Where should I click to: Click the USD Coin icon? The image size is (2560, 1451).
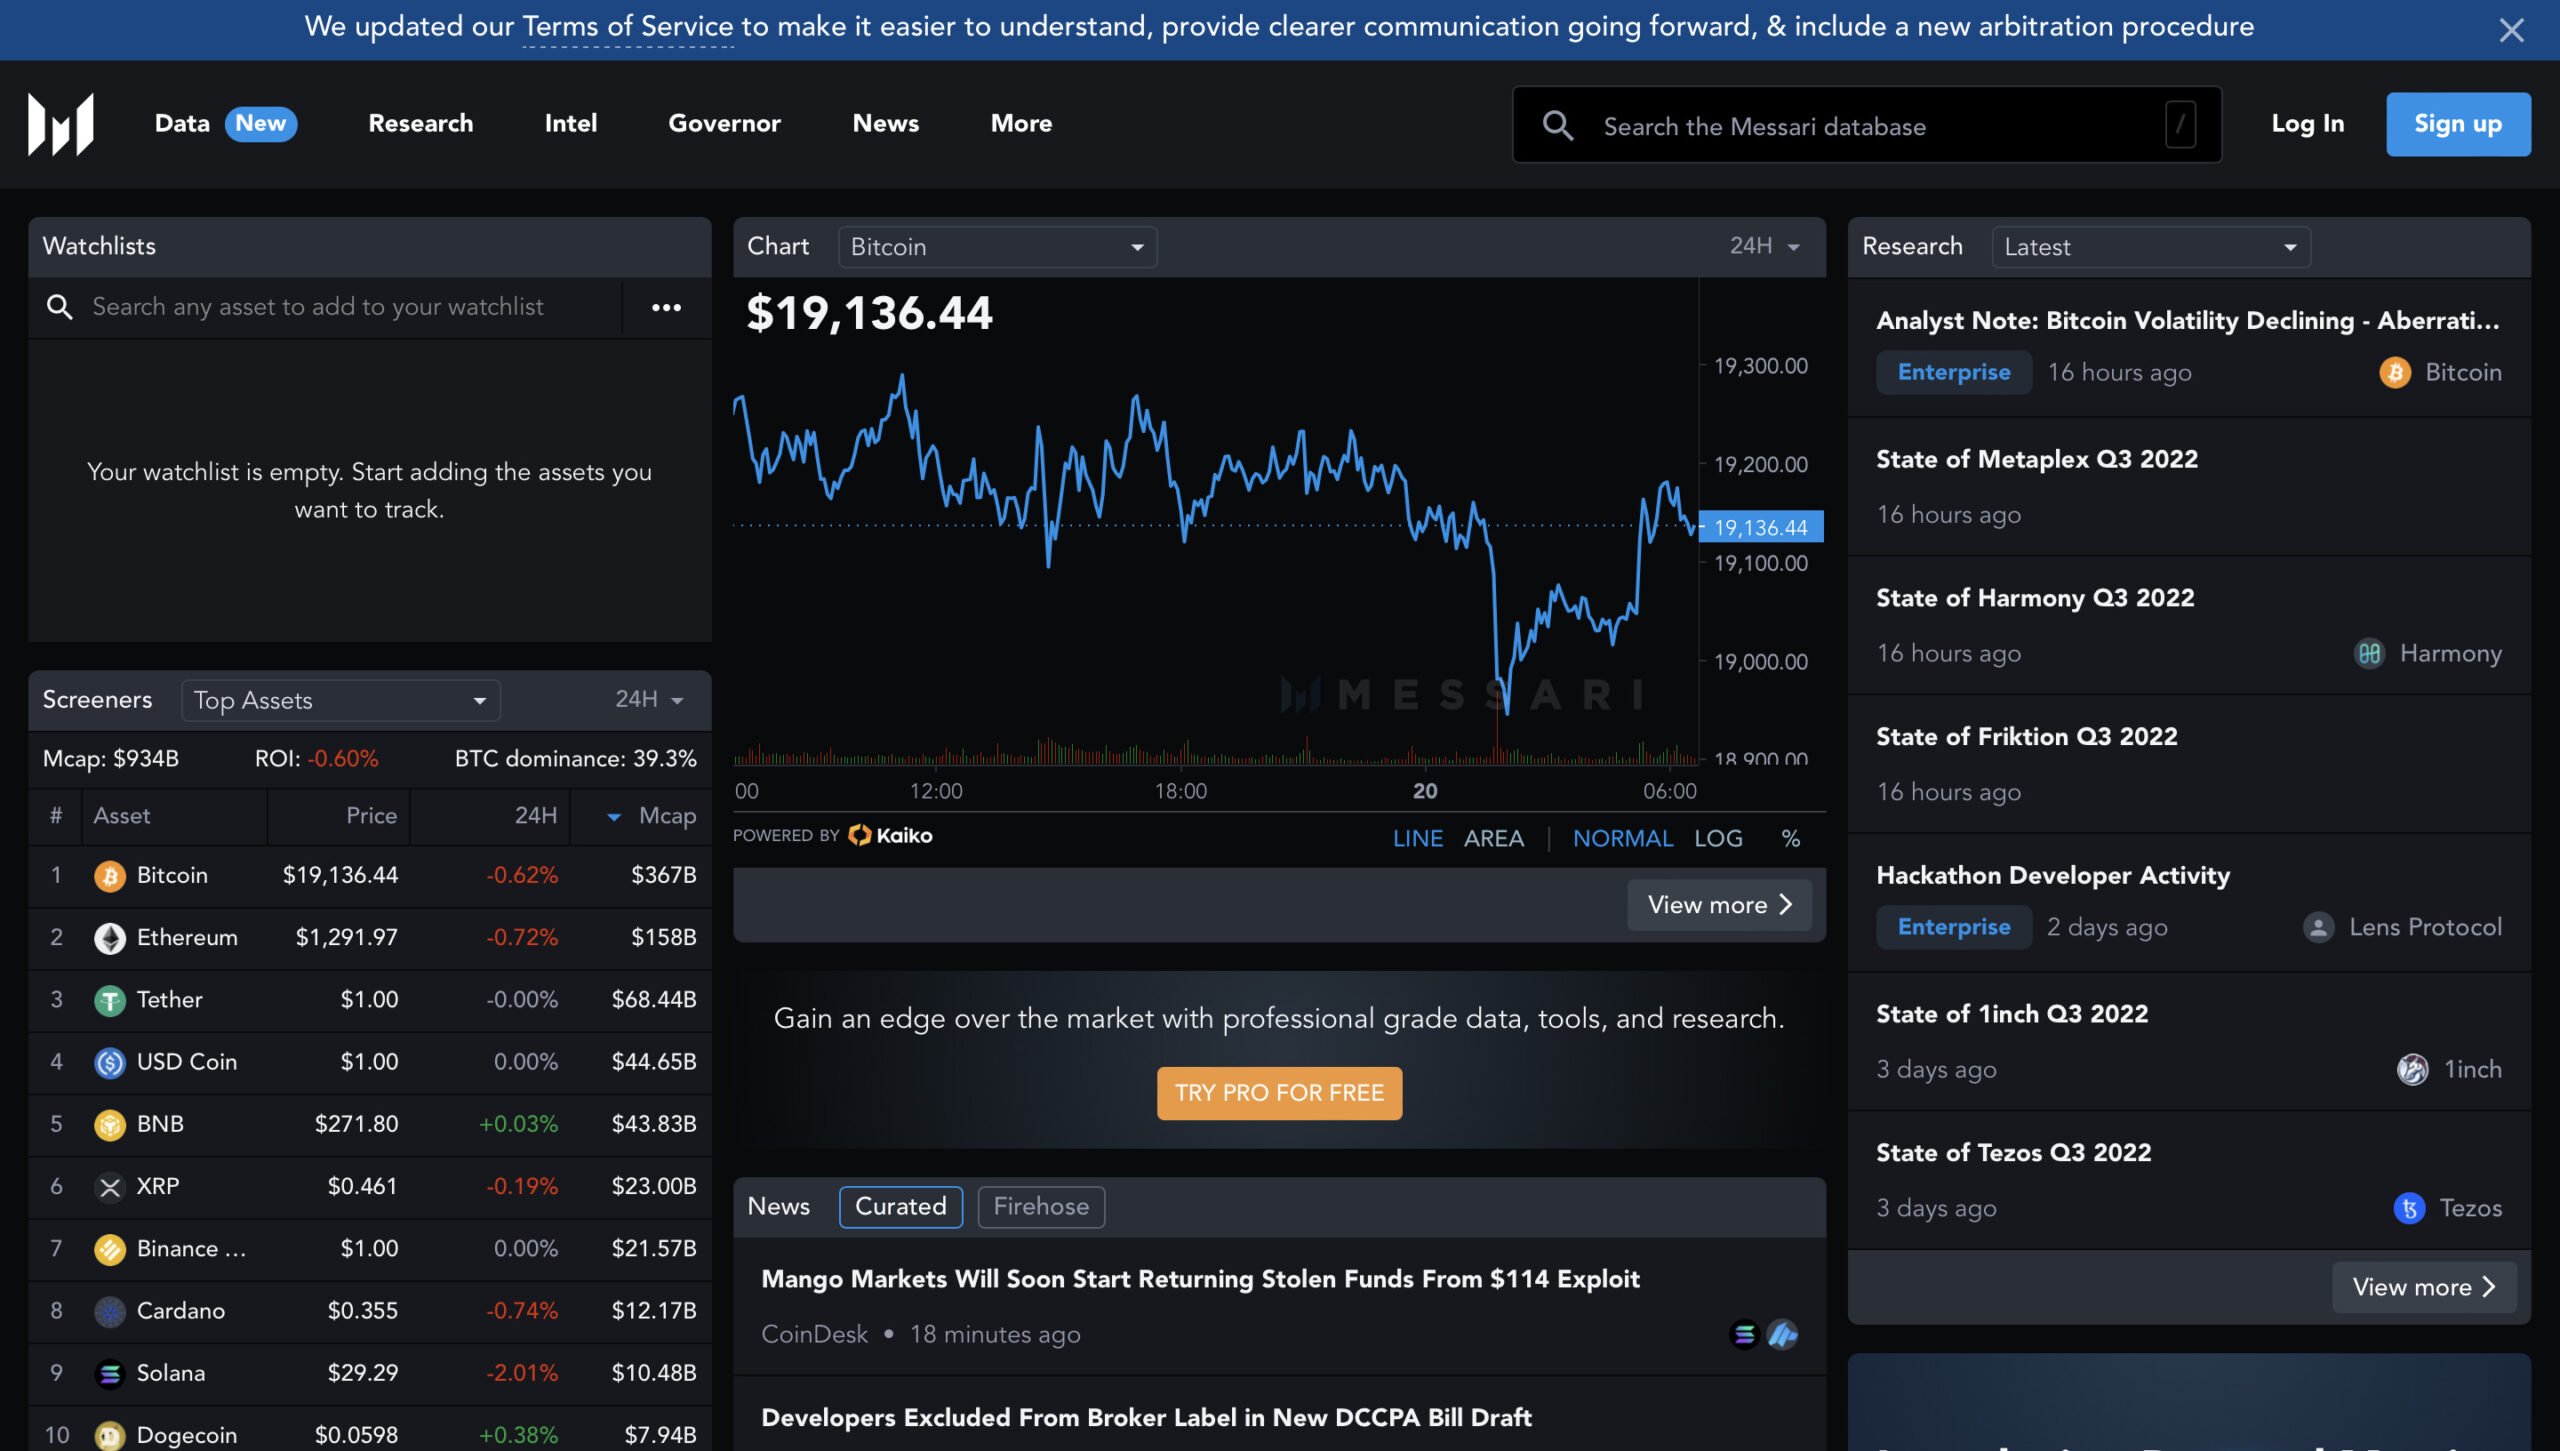[x=110, y=1062]
